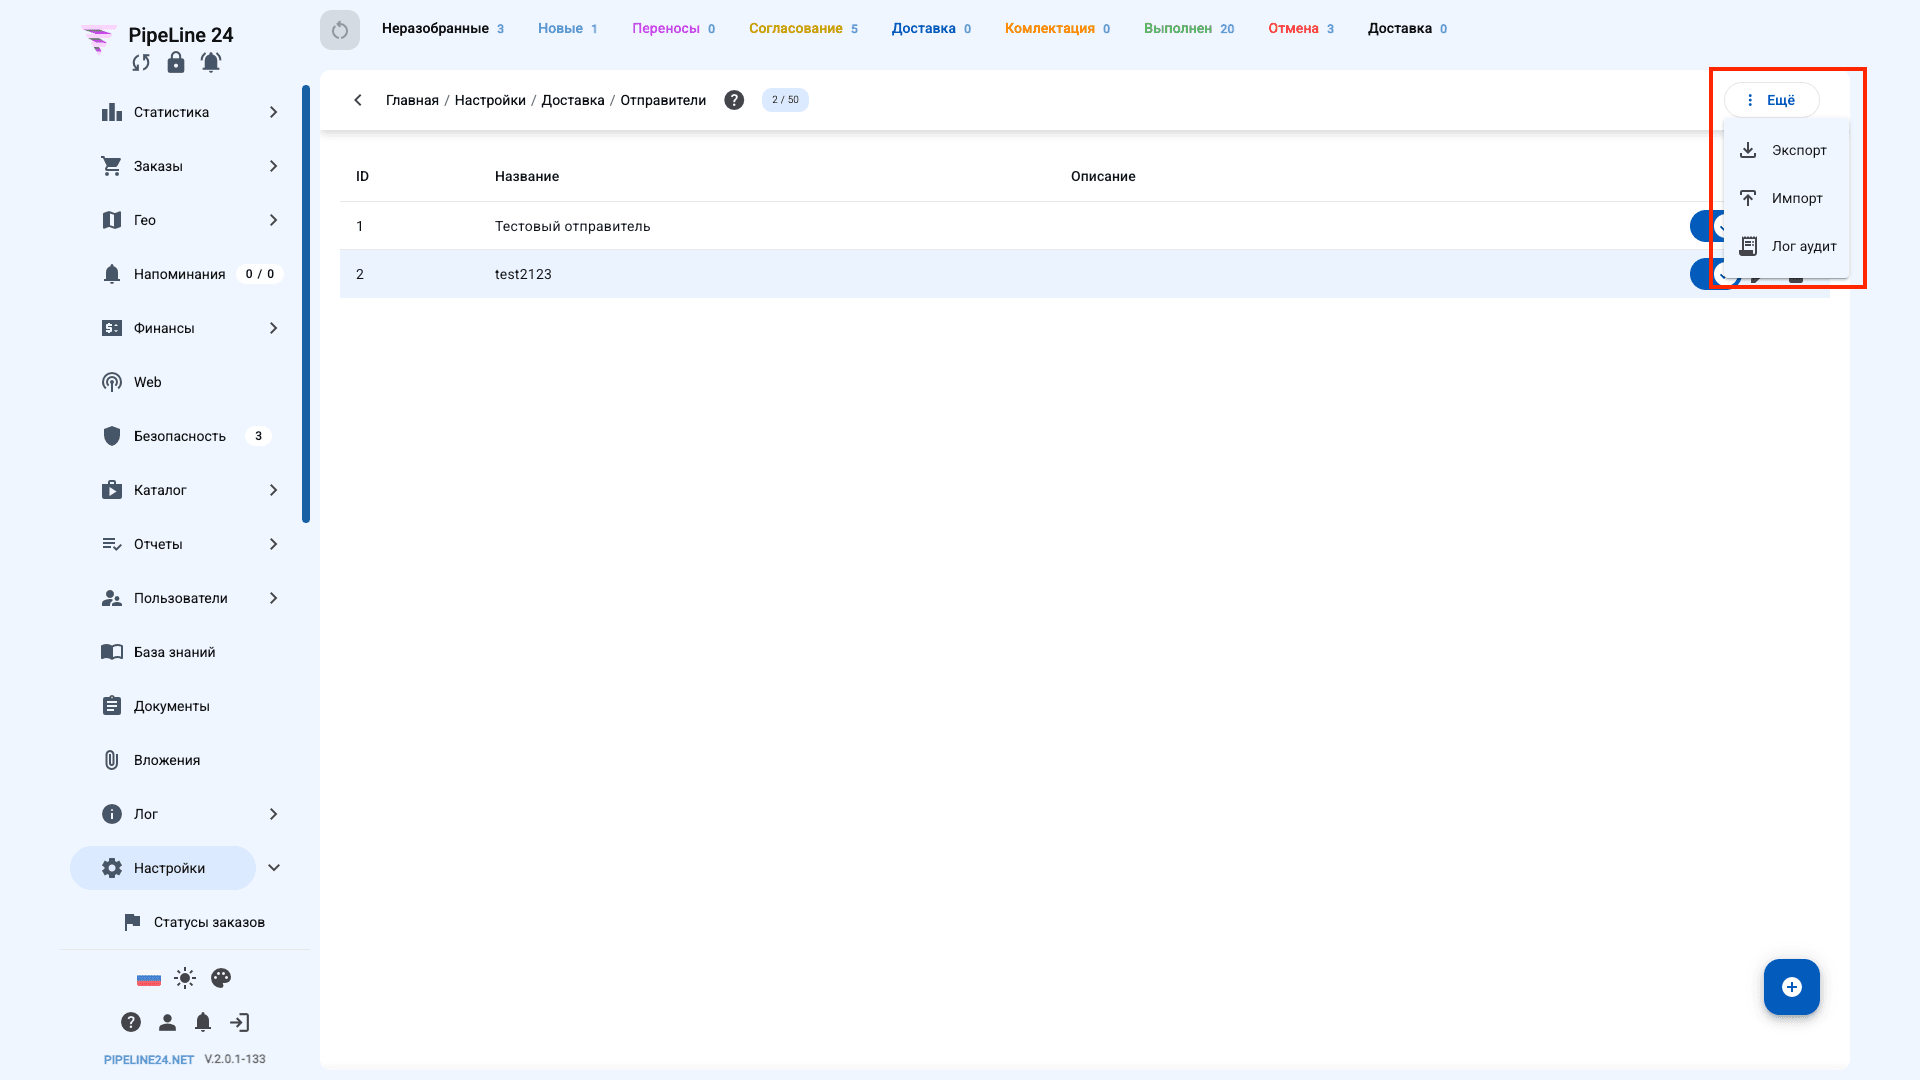This screenshot has width=1920, height=1080.
Task: Follow the Главная breadcrumb link
Action: [412, 100]
